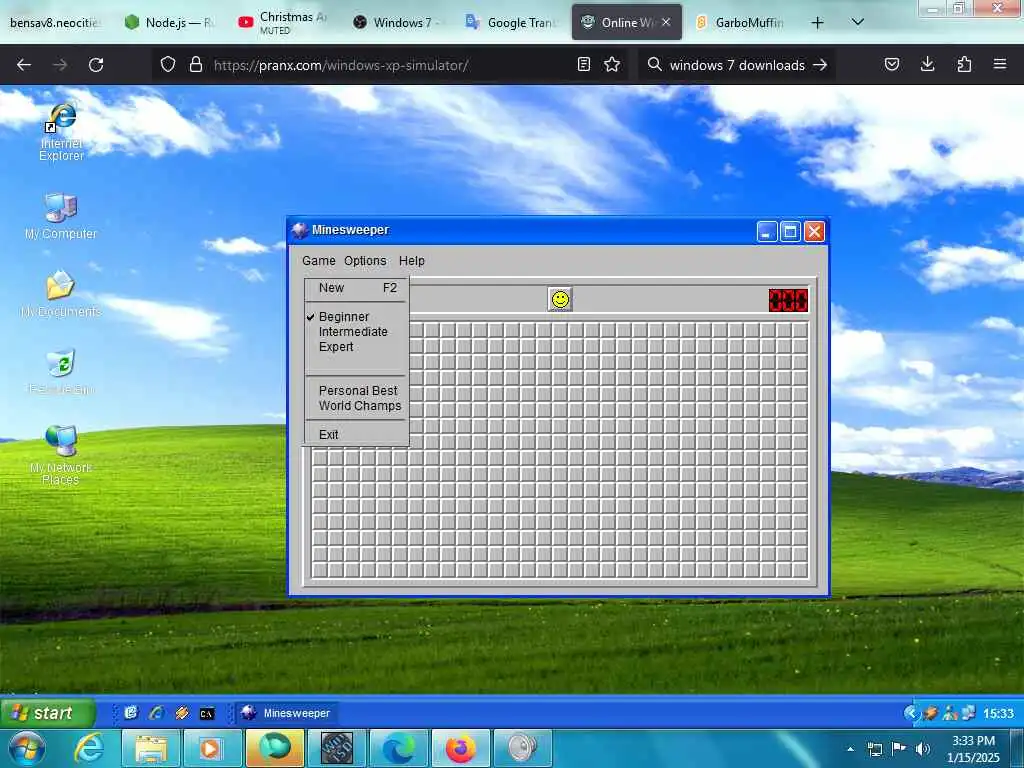The image size is (1024, 768).
Task: Switch to the Google Translate tab
Action: pos(510,23)
